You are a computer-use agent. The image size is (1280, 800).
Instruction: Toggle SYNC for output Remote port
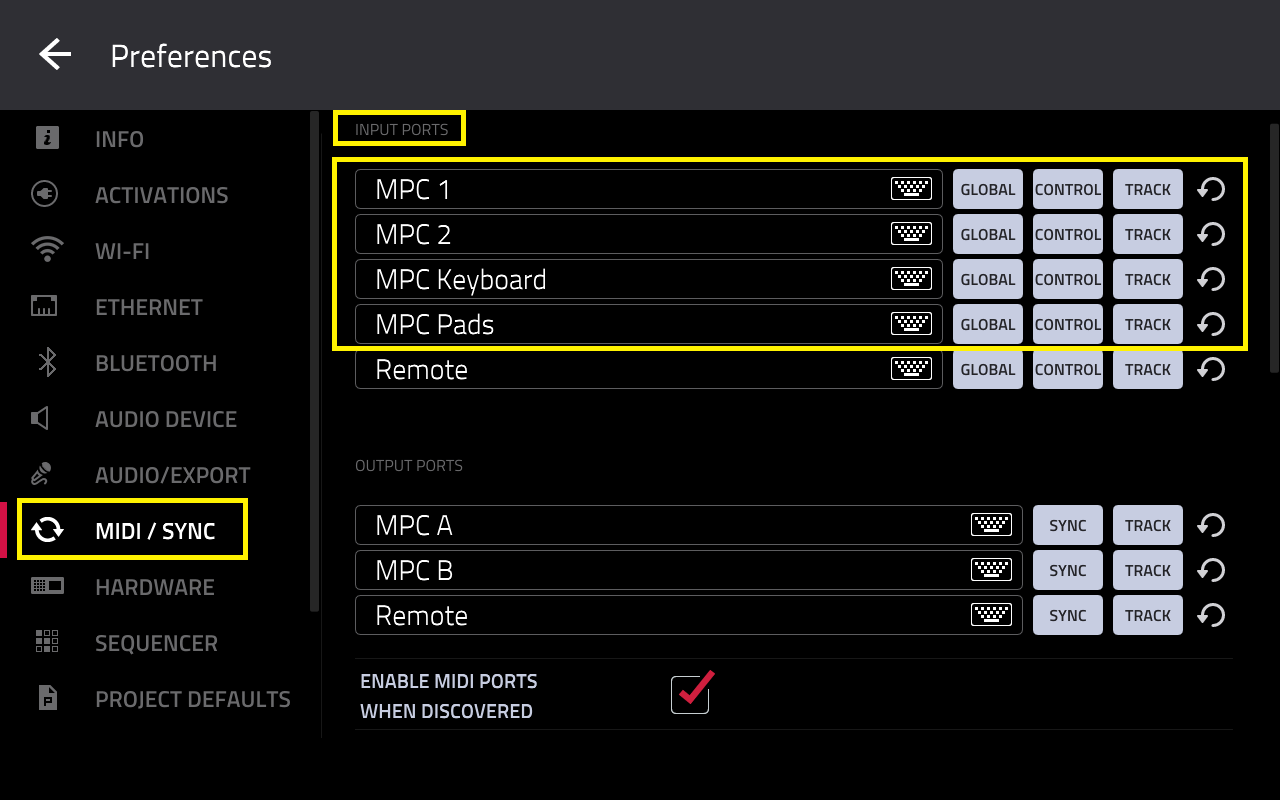coord(1068,615)
